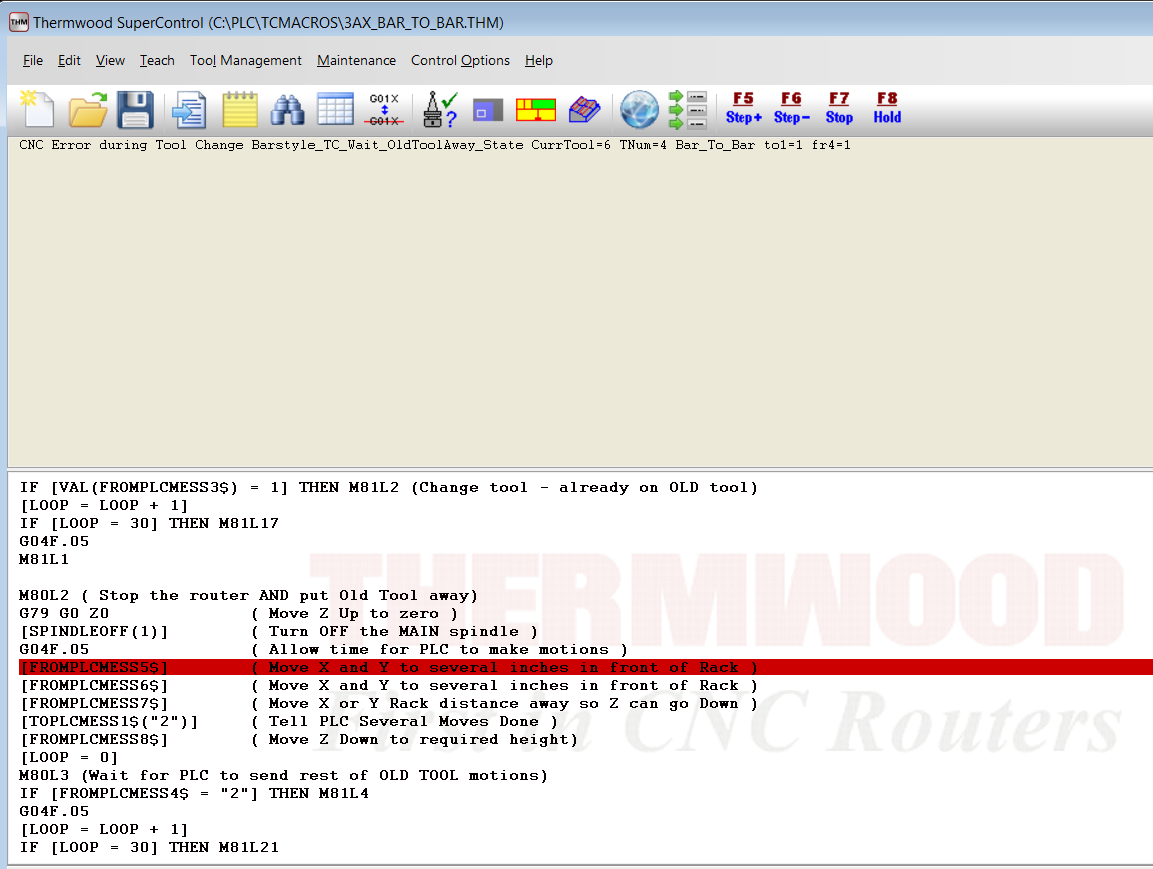Click the blue rectangle panel icon

[487, 110]
